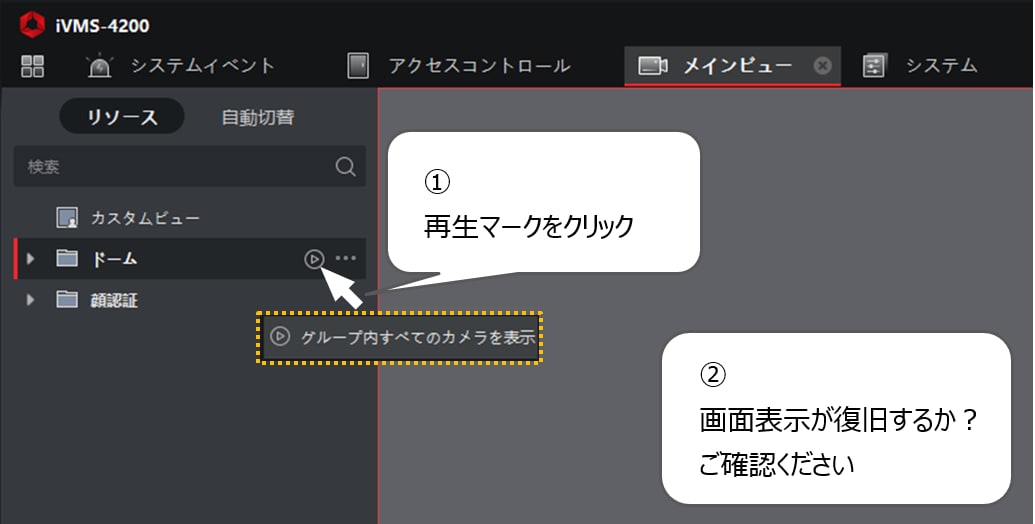Click the magnifier search icon
Viewport: 1035px width, 524px height.
345,166
